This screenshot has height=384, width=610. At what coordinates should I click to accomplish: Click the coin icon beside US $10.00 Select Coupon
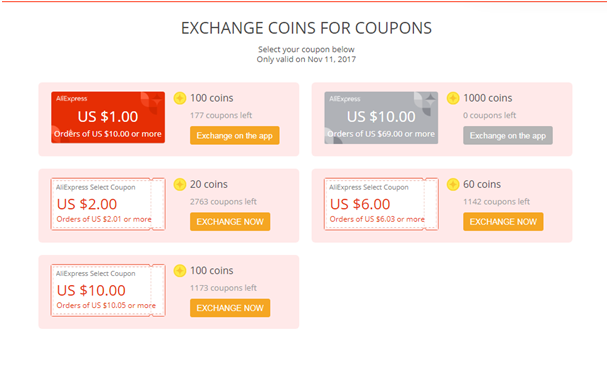tap(180, 271)
